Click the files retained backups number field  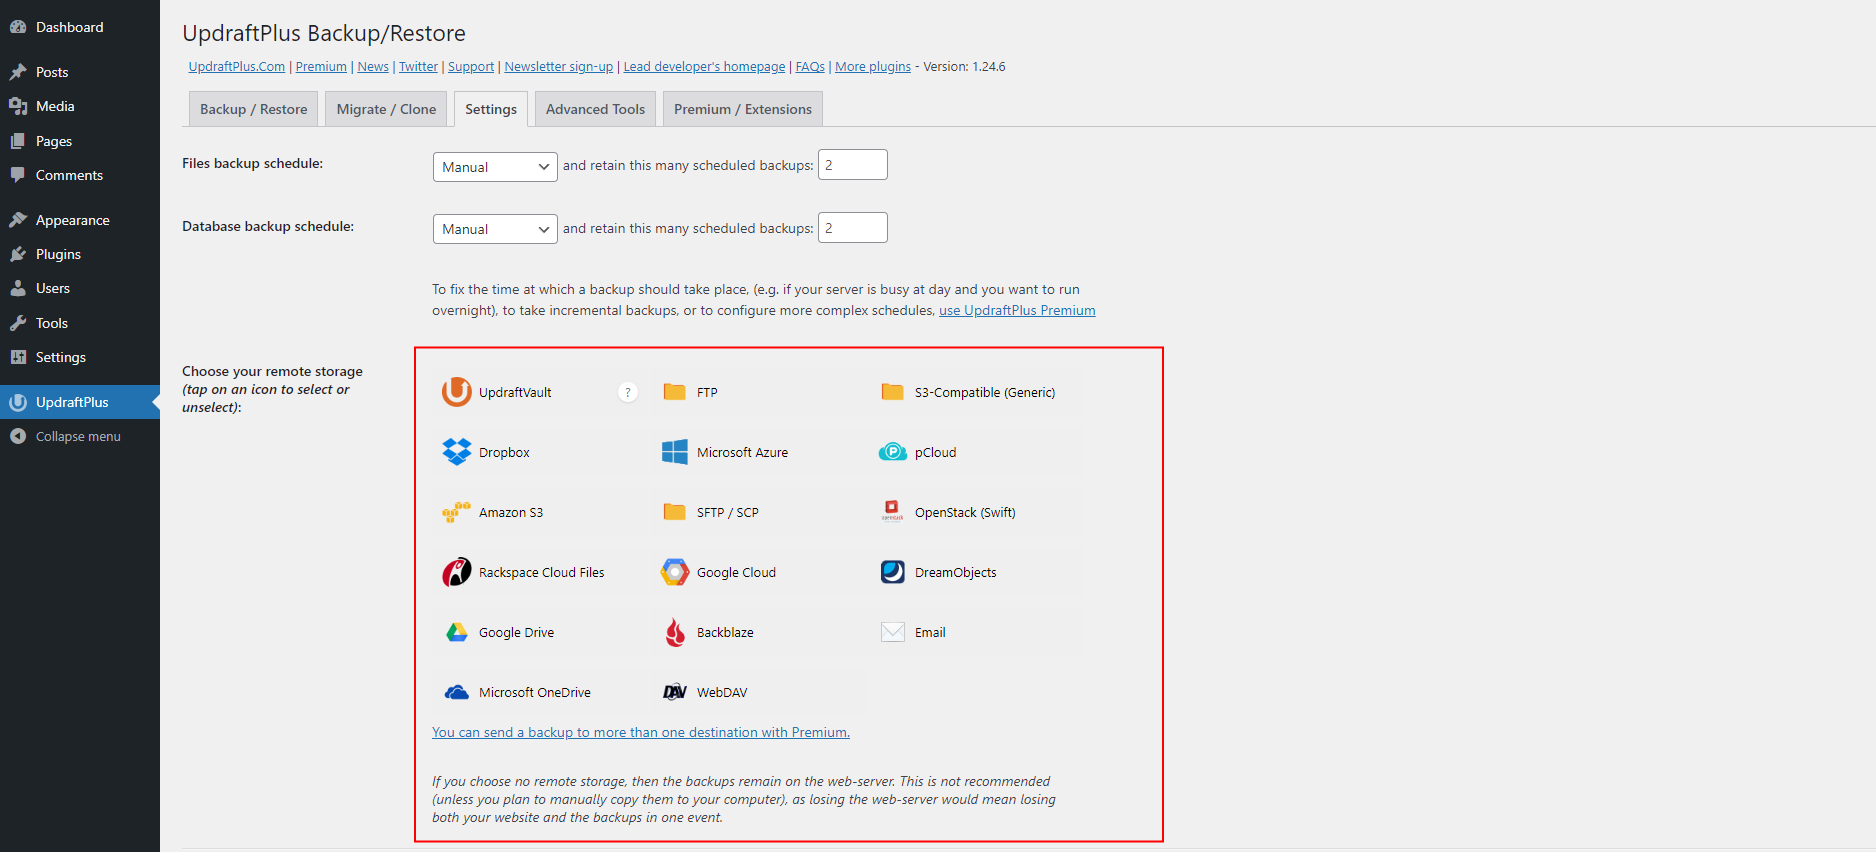coord(852,165)
